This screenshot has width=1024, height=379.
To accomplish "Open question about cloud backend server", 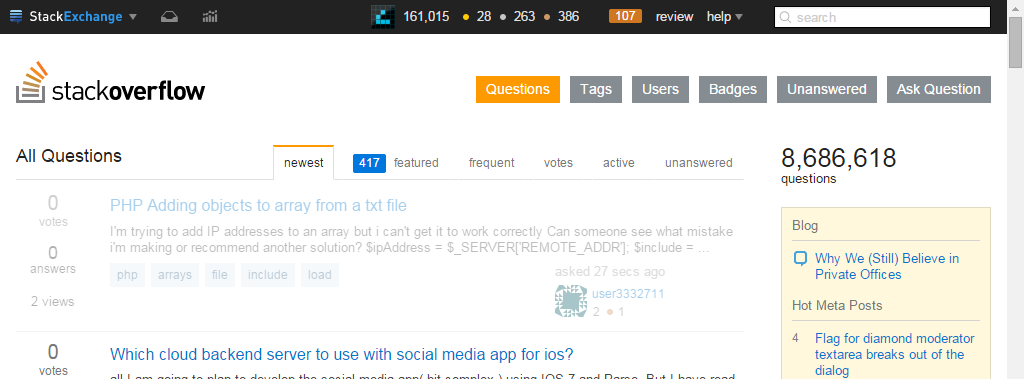I will pos(342,355).
